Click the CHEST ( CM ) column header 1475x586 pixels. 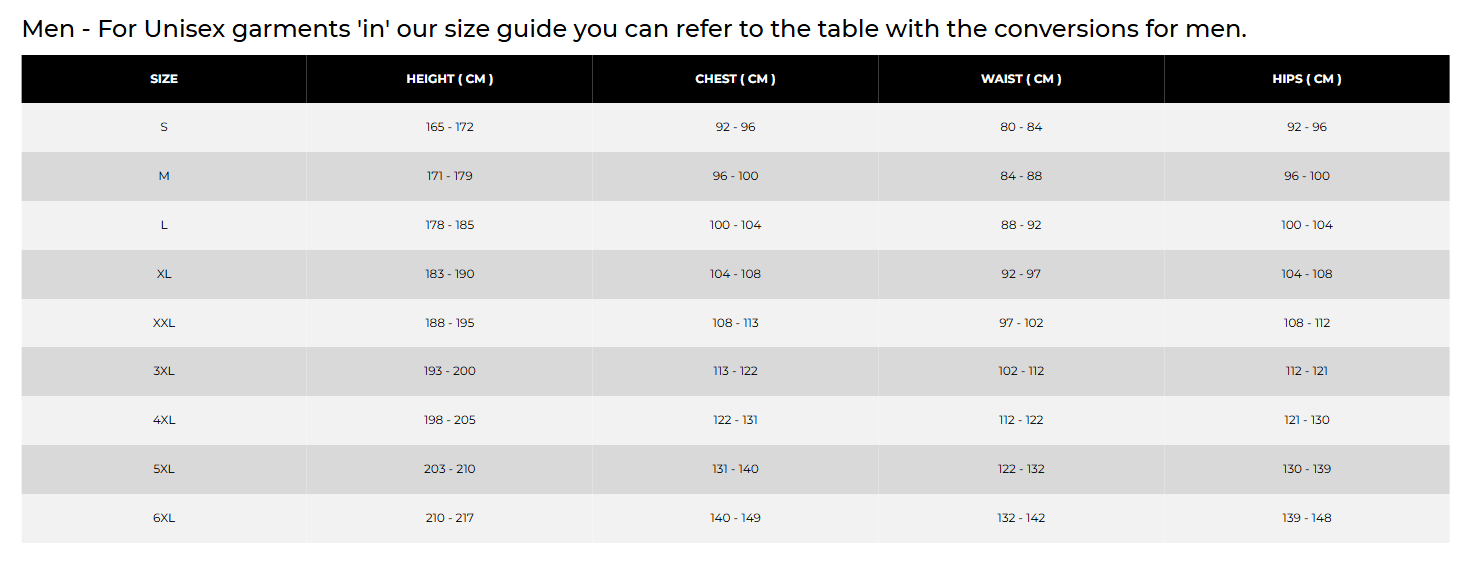pos(735,79)
